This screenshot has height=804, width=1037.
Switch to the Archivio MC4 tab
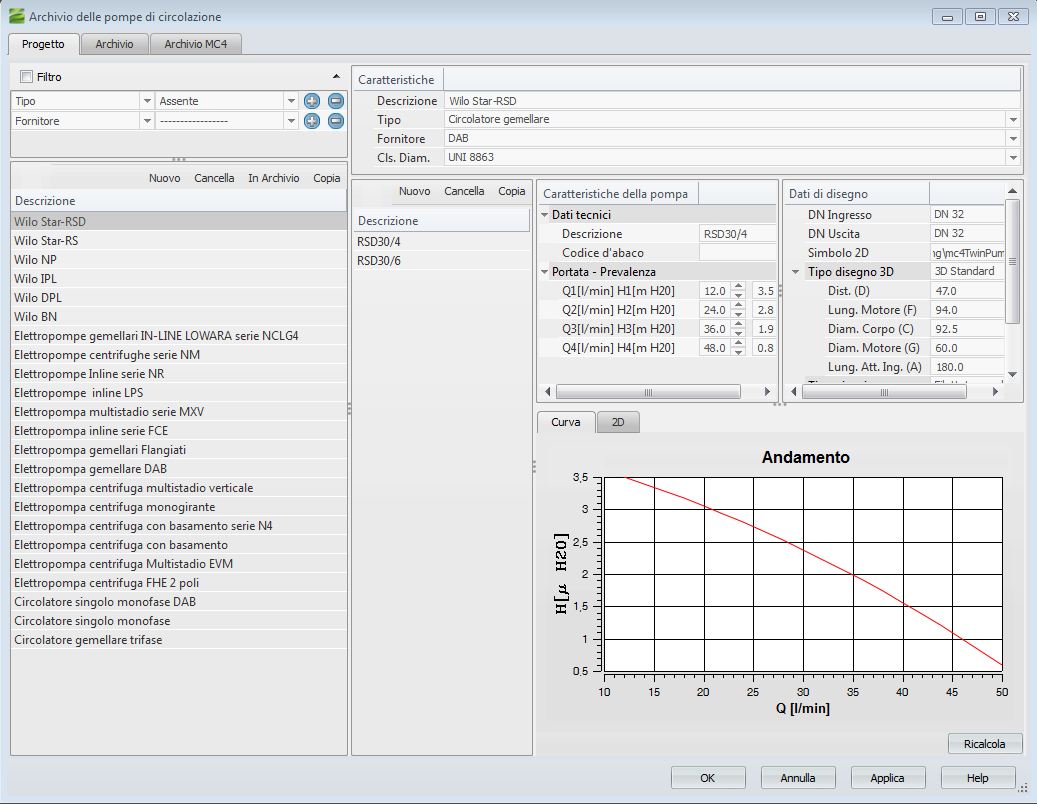(x=196, y=44)
